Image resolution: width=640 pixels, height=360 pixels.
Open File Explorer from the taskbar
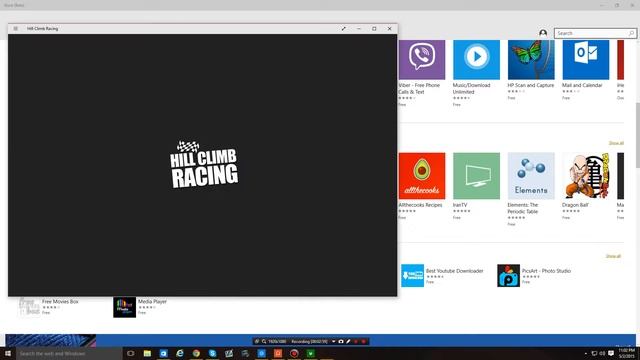click(147, 353)
